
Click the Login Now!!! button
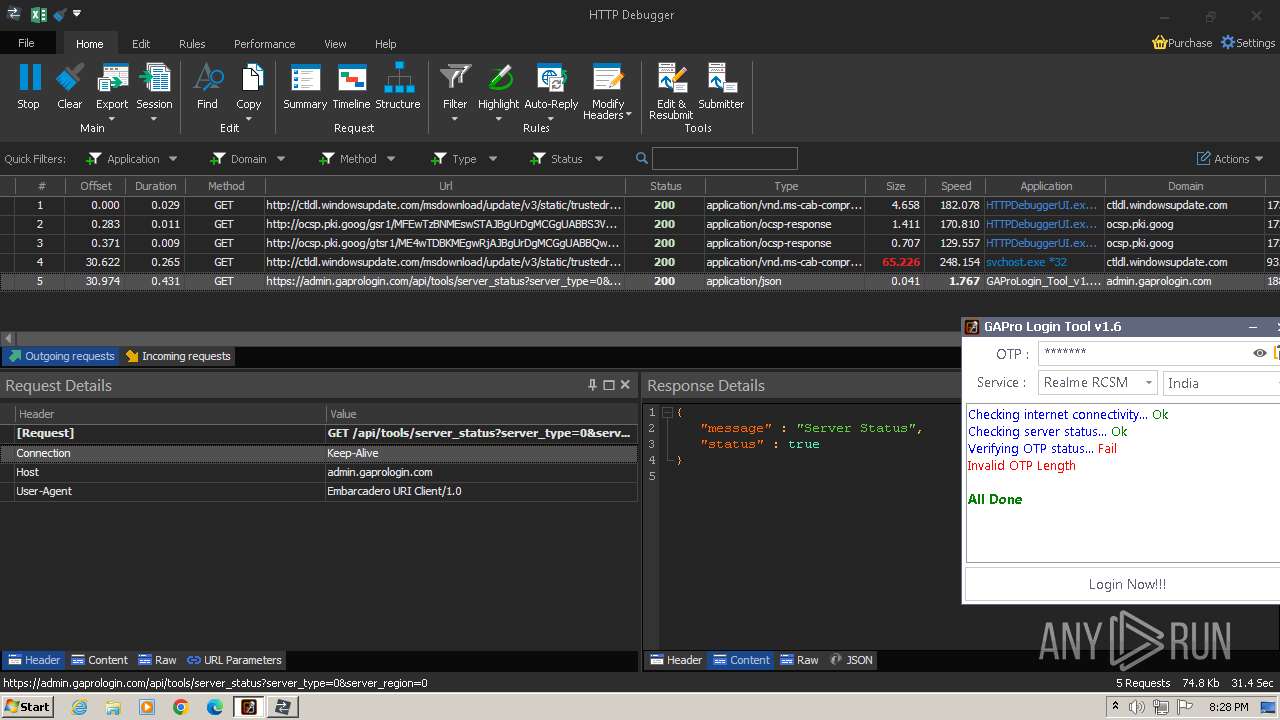pyautogui.click(x=1123, y=585)
